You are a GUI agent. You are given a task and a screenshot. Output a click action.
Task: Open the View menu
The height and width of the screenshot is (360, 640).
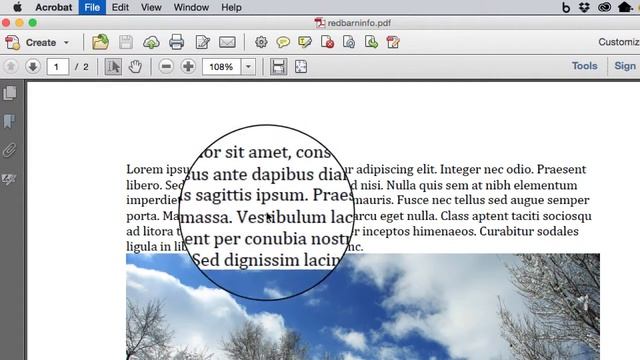[x=151, y=7]
